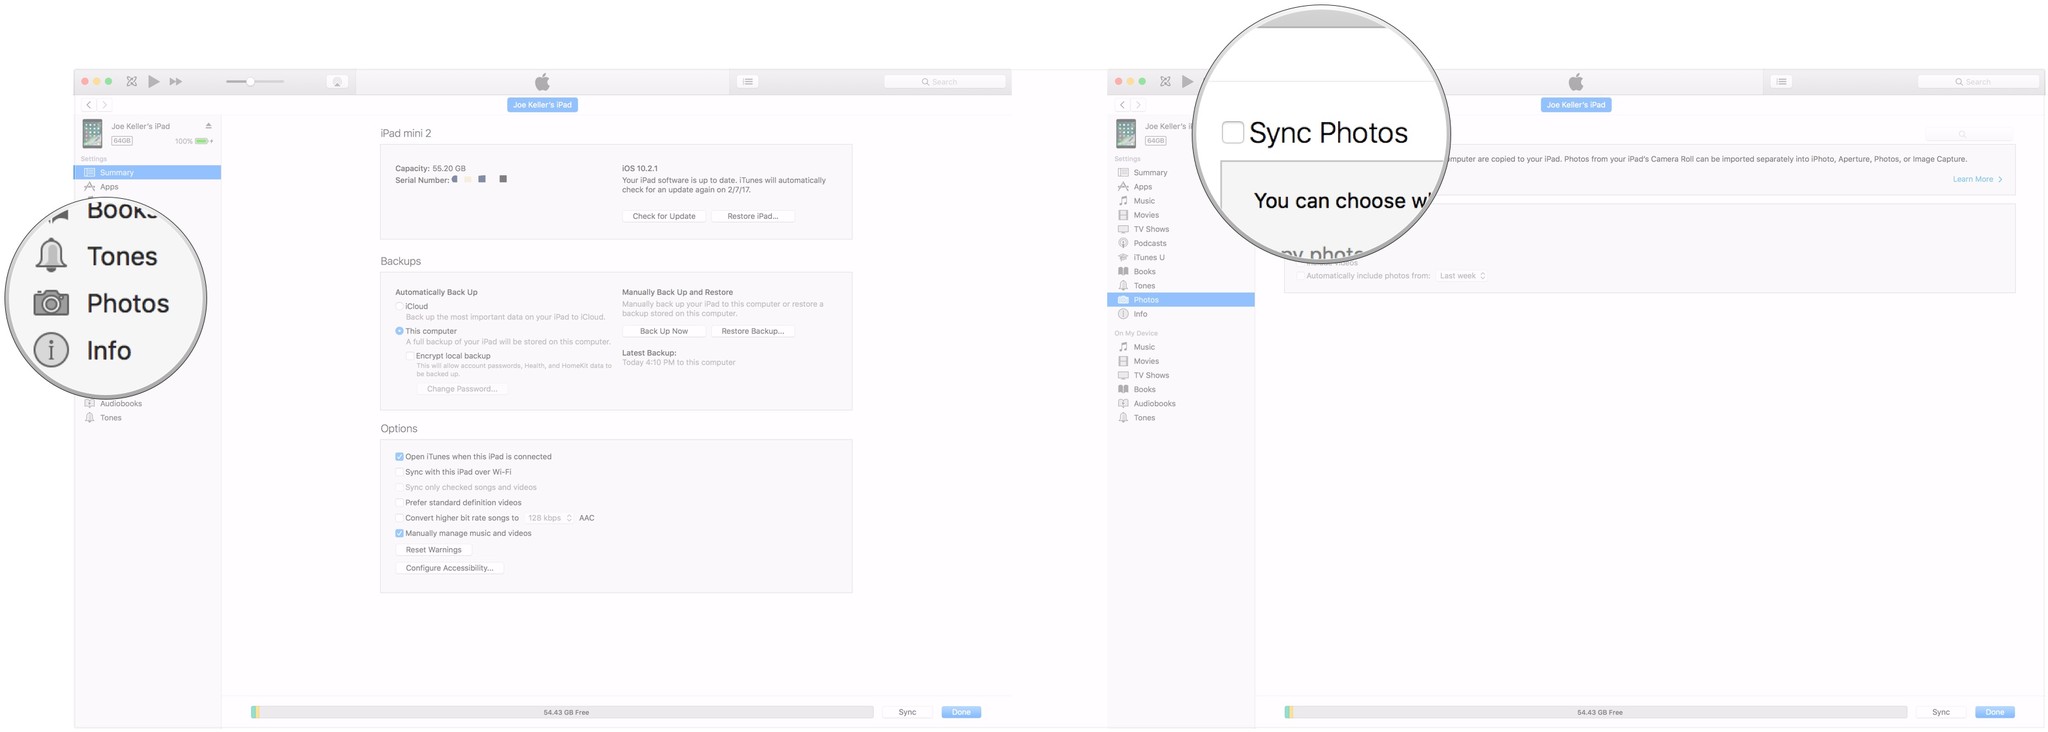Screen dimensions: 2048x732
Task: Click the shuffle icon in the right iTunes window
Action: click(x=1165, y=82)
